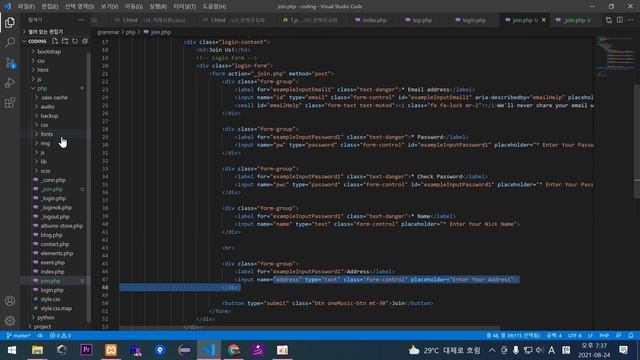
Task: Open the Terminal menu
Action: (184, 7)
